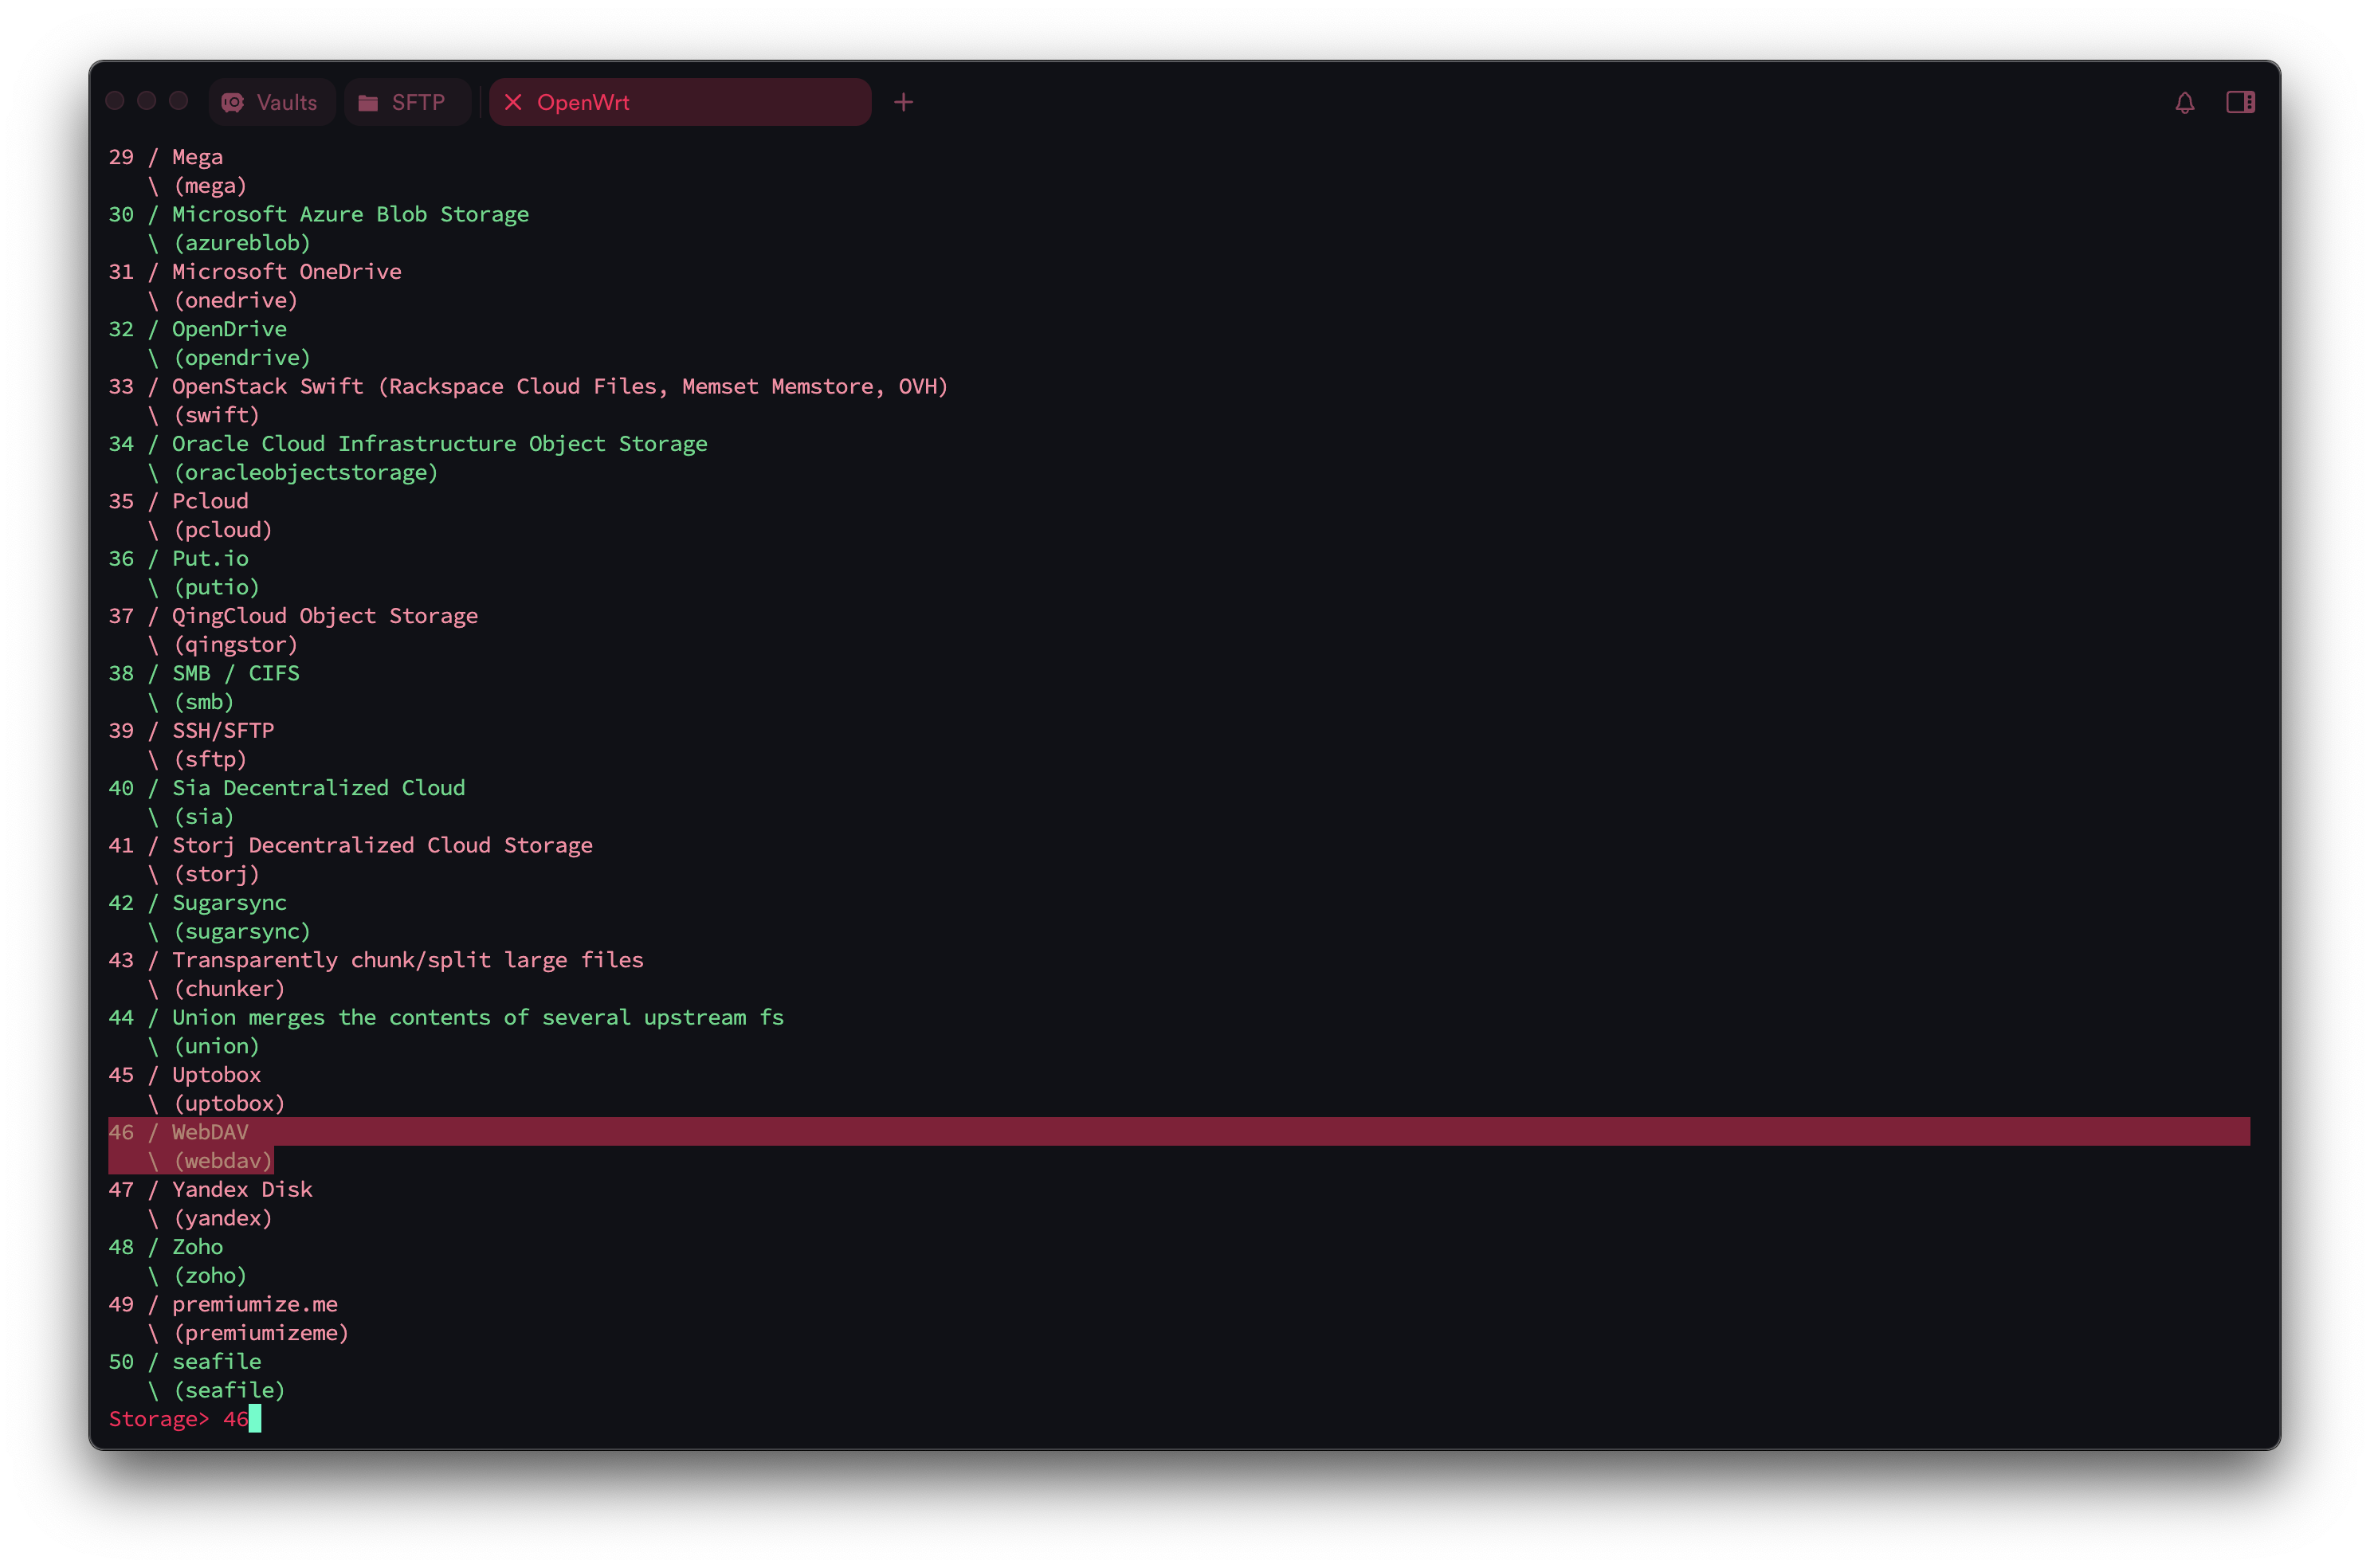2370x1568 pixels.
Task: Click the Yandex Disk option line
Action: 242,1190
